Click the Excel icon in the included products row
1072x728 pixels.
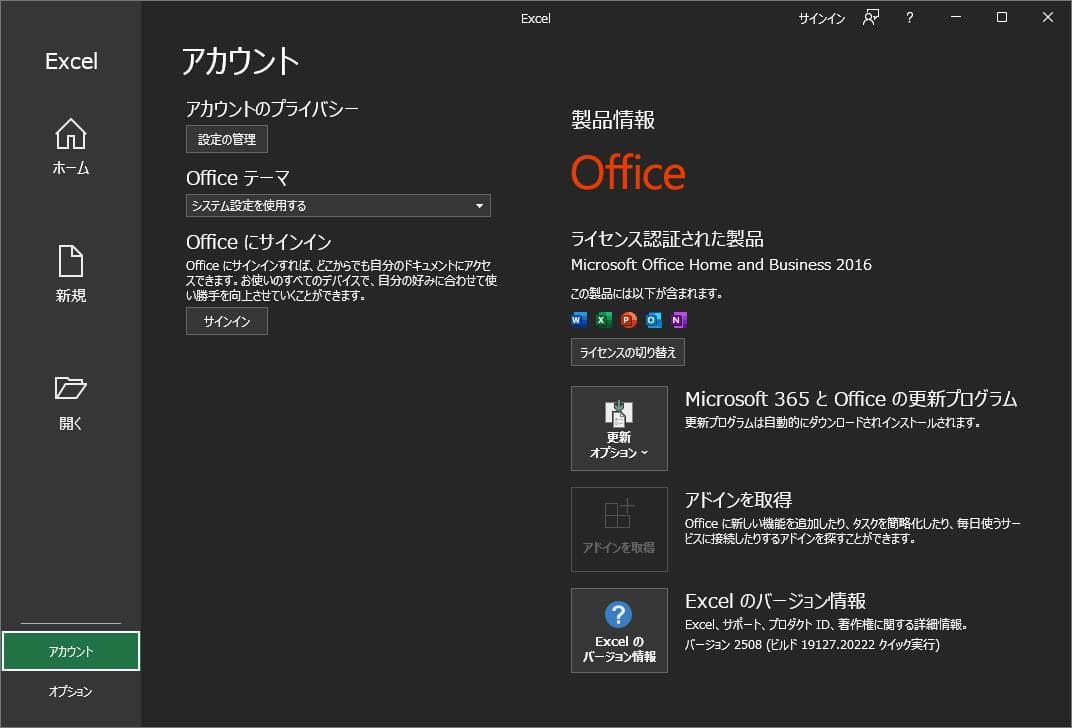[x=603, y=320]
